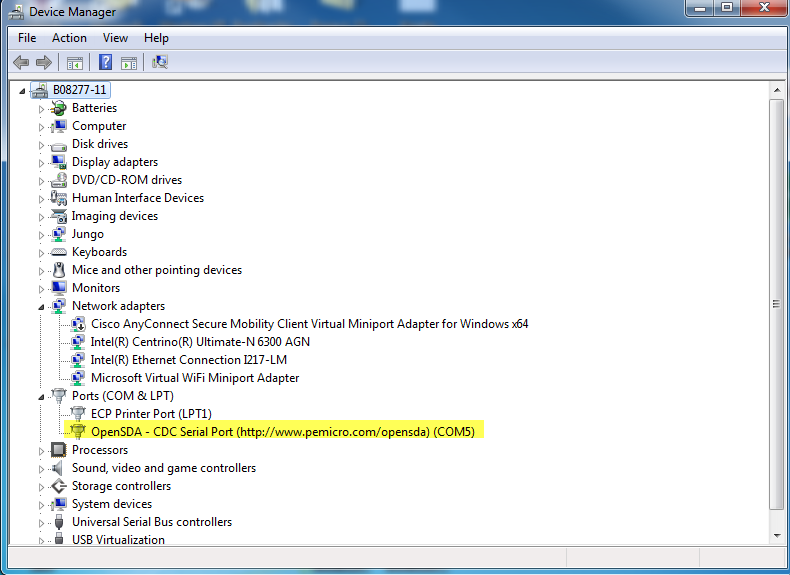Select Intel(R) Centrino(R) Ultimate-N 6300 AGN
Screen dimensions: 790x575
coord(200,342)
